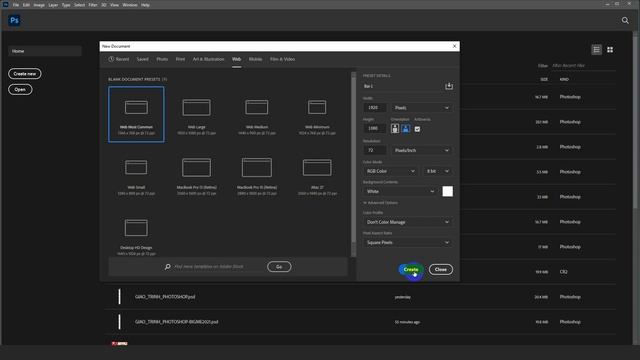Click the white background color swatch

(x=447, y=191)
